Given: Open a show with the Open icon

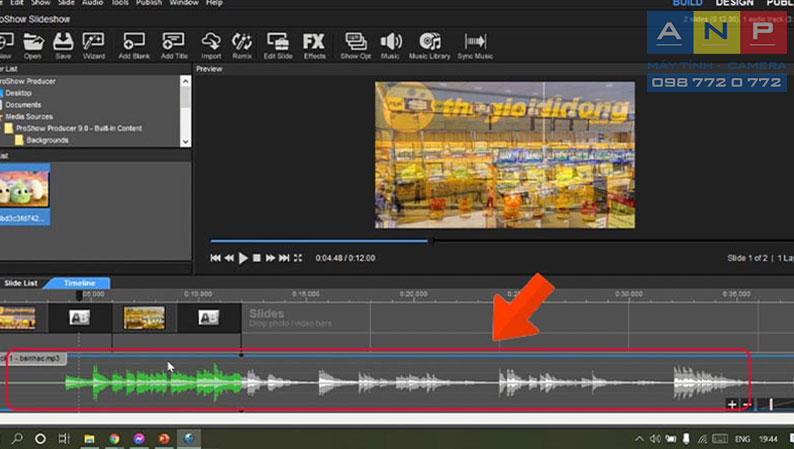Looking at the screenshot, I should (32, 46).
